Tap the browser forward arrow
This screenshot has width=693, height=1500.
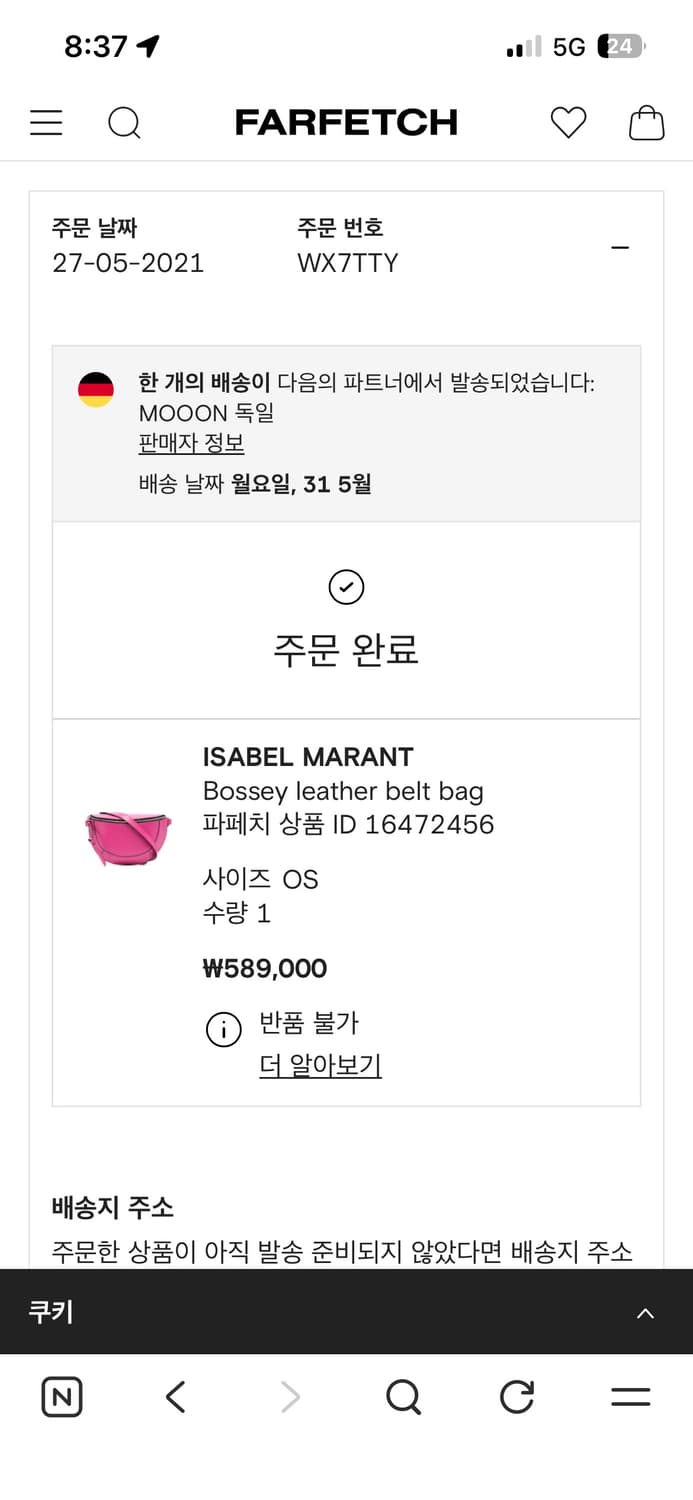coord(290,1397)
